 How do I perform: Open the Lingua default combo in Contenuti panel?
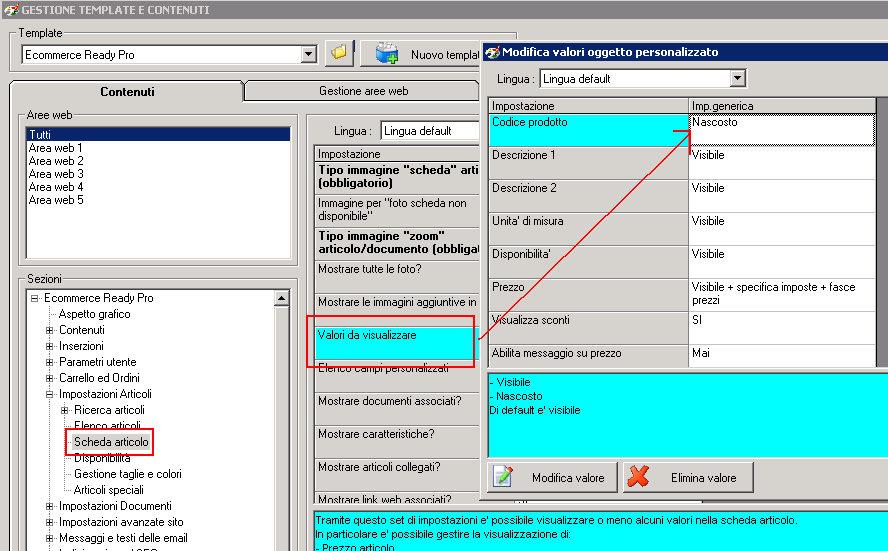(431, 131)
